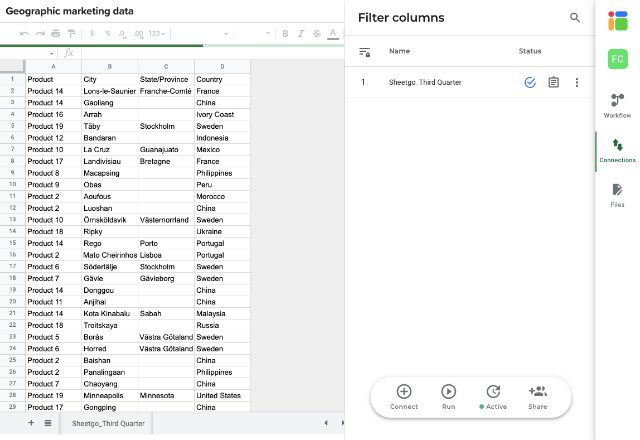Click the Active schedule button

coord(493,397)
